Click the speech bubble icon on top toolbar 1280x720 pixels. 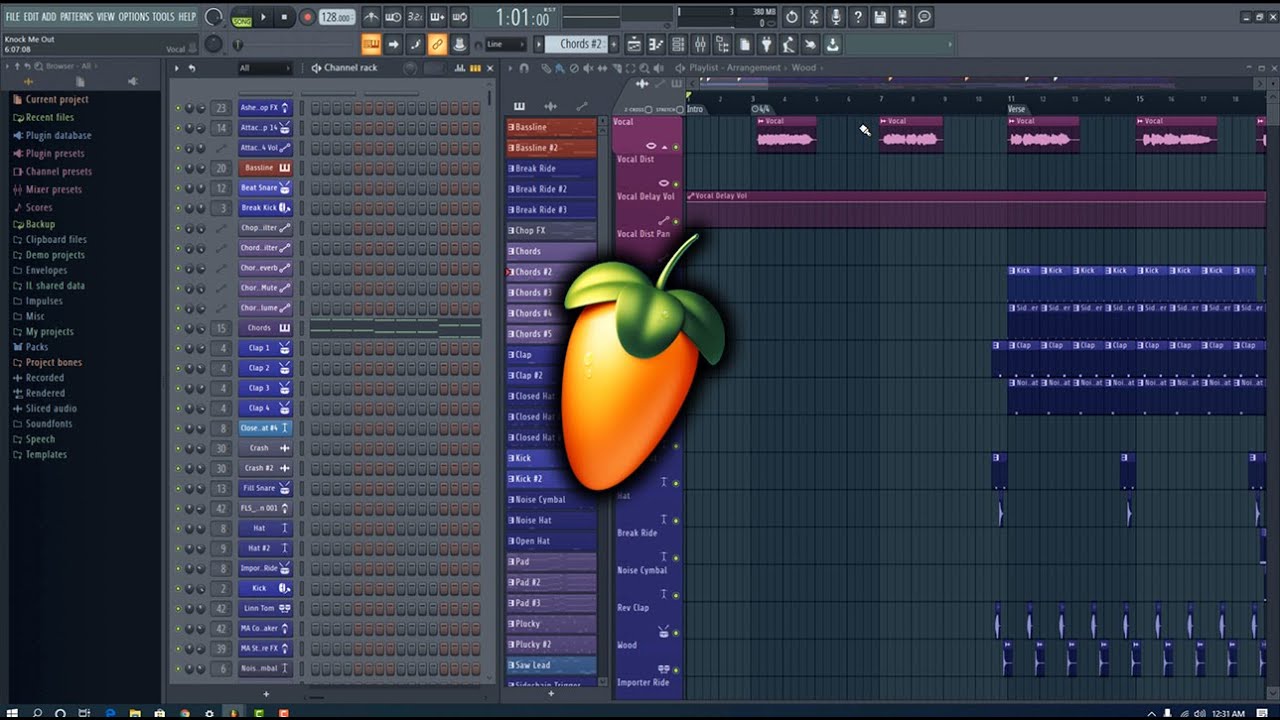tap(925, 17)
